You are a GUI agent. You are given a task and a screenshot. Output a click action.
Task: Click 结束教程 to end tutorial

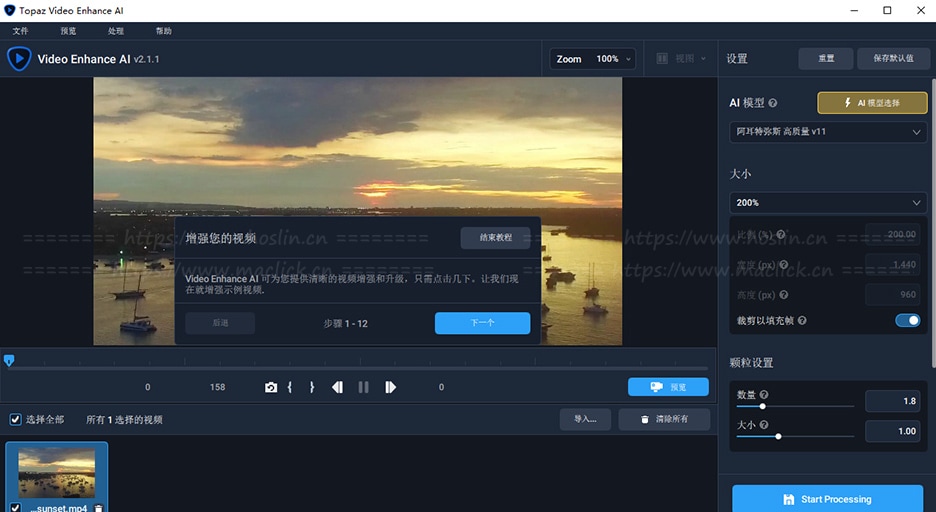(495, 238)
